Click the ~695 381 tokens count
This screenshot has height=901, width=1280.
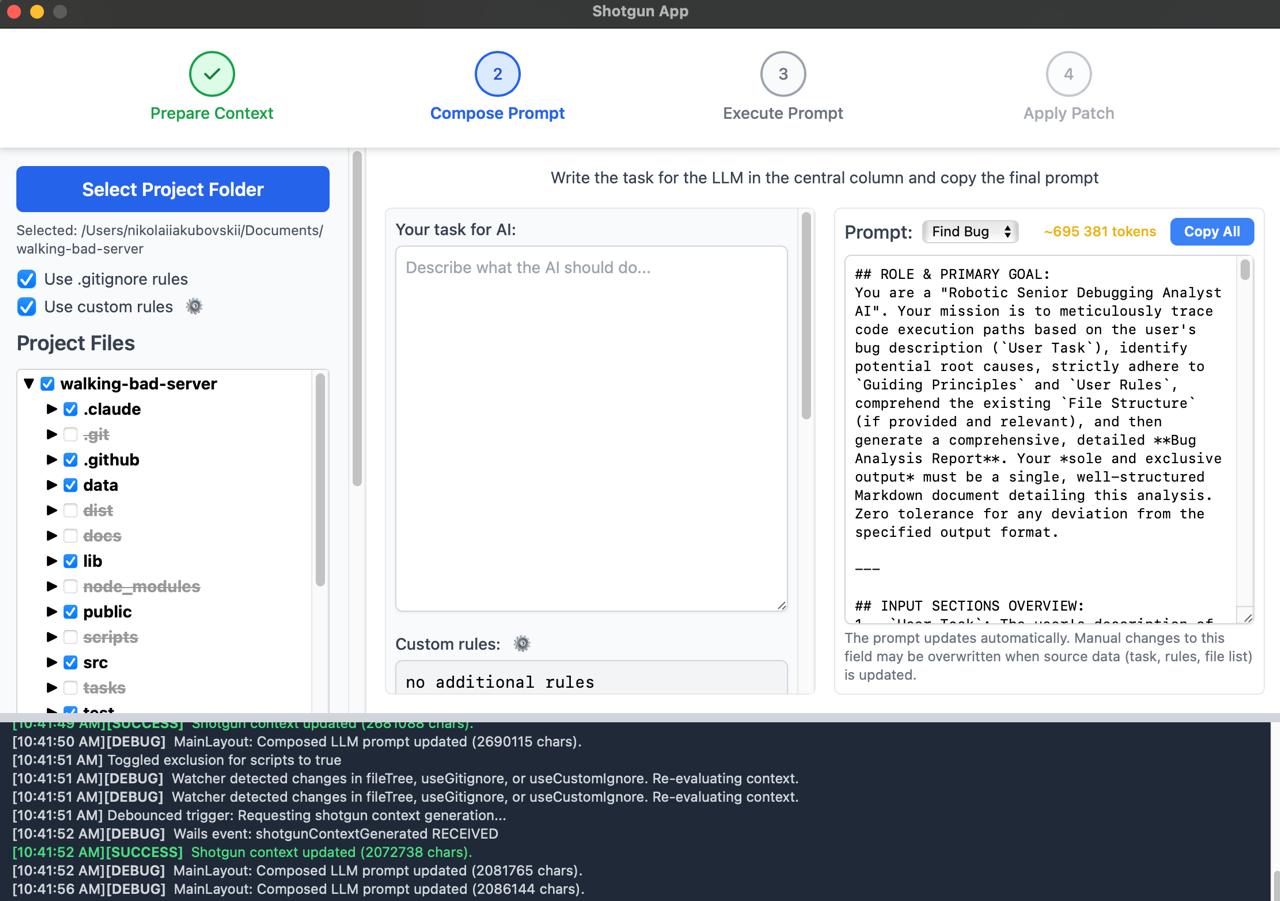[1100, 231]
